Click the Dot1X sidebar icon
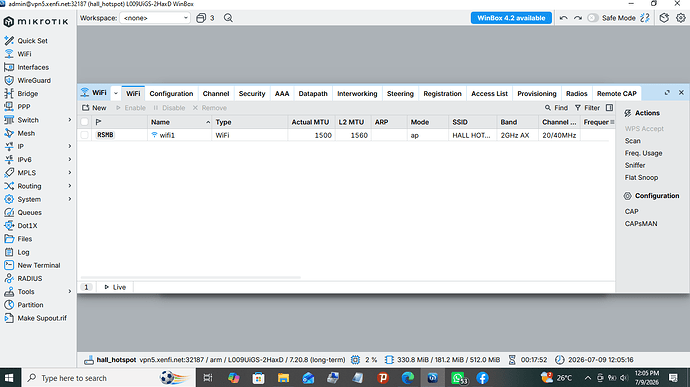The image size is (690, 387). 9,225
